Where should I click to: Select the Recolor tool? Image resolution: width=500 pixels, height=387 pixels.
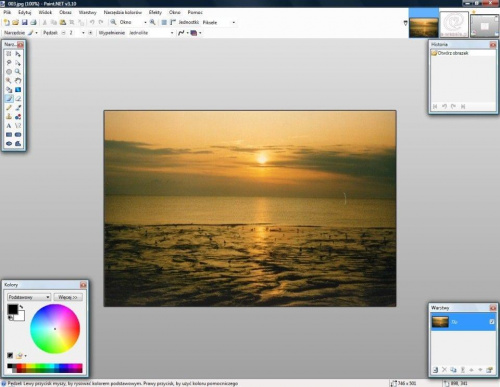coord(18,117)
